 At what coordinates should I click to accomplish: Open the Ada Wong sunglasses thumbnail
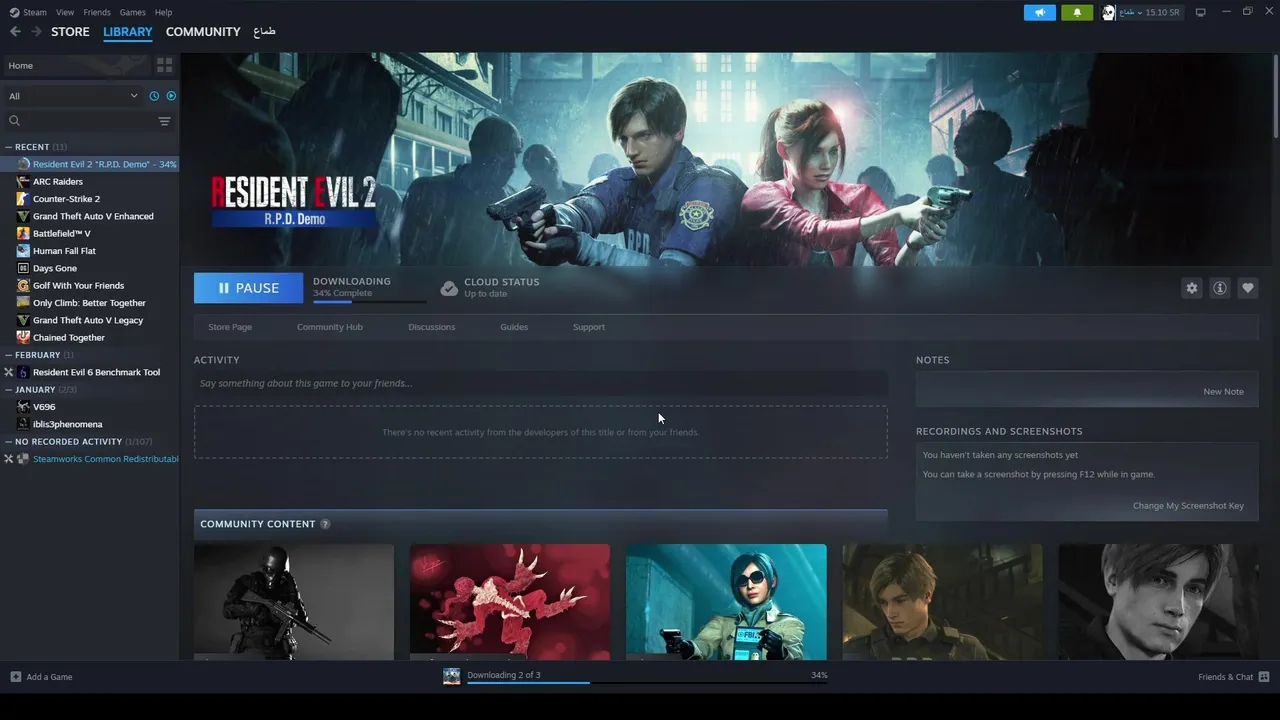click(x=726, y=602)
